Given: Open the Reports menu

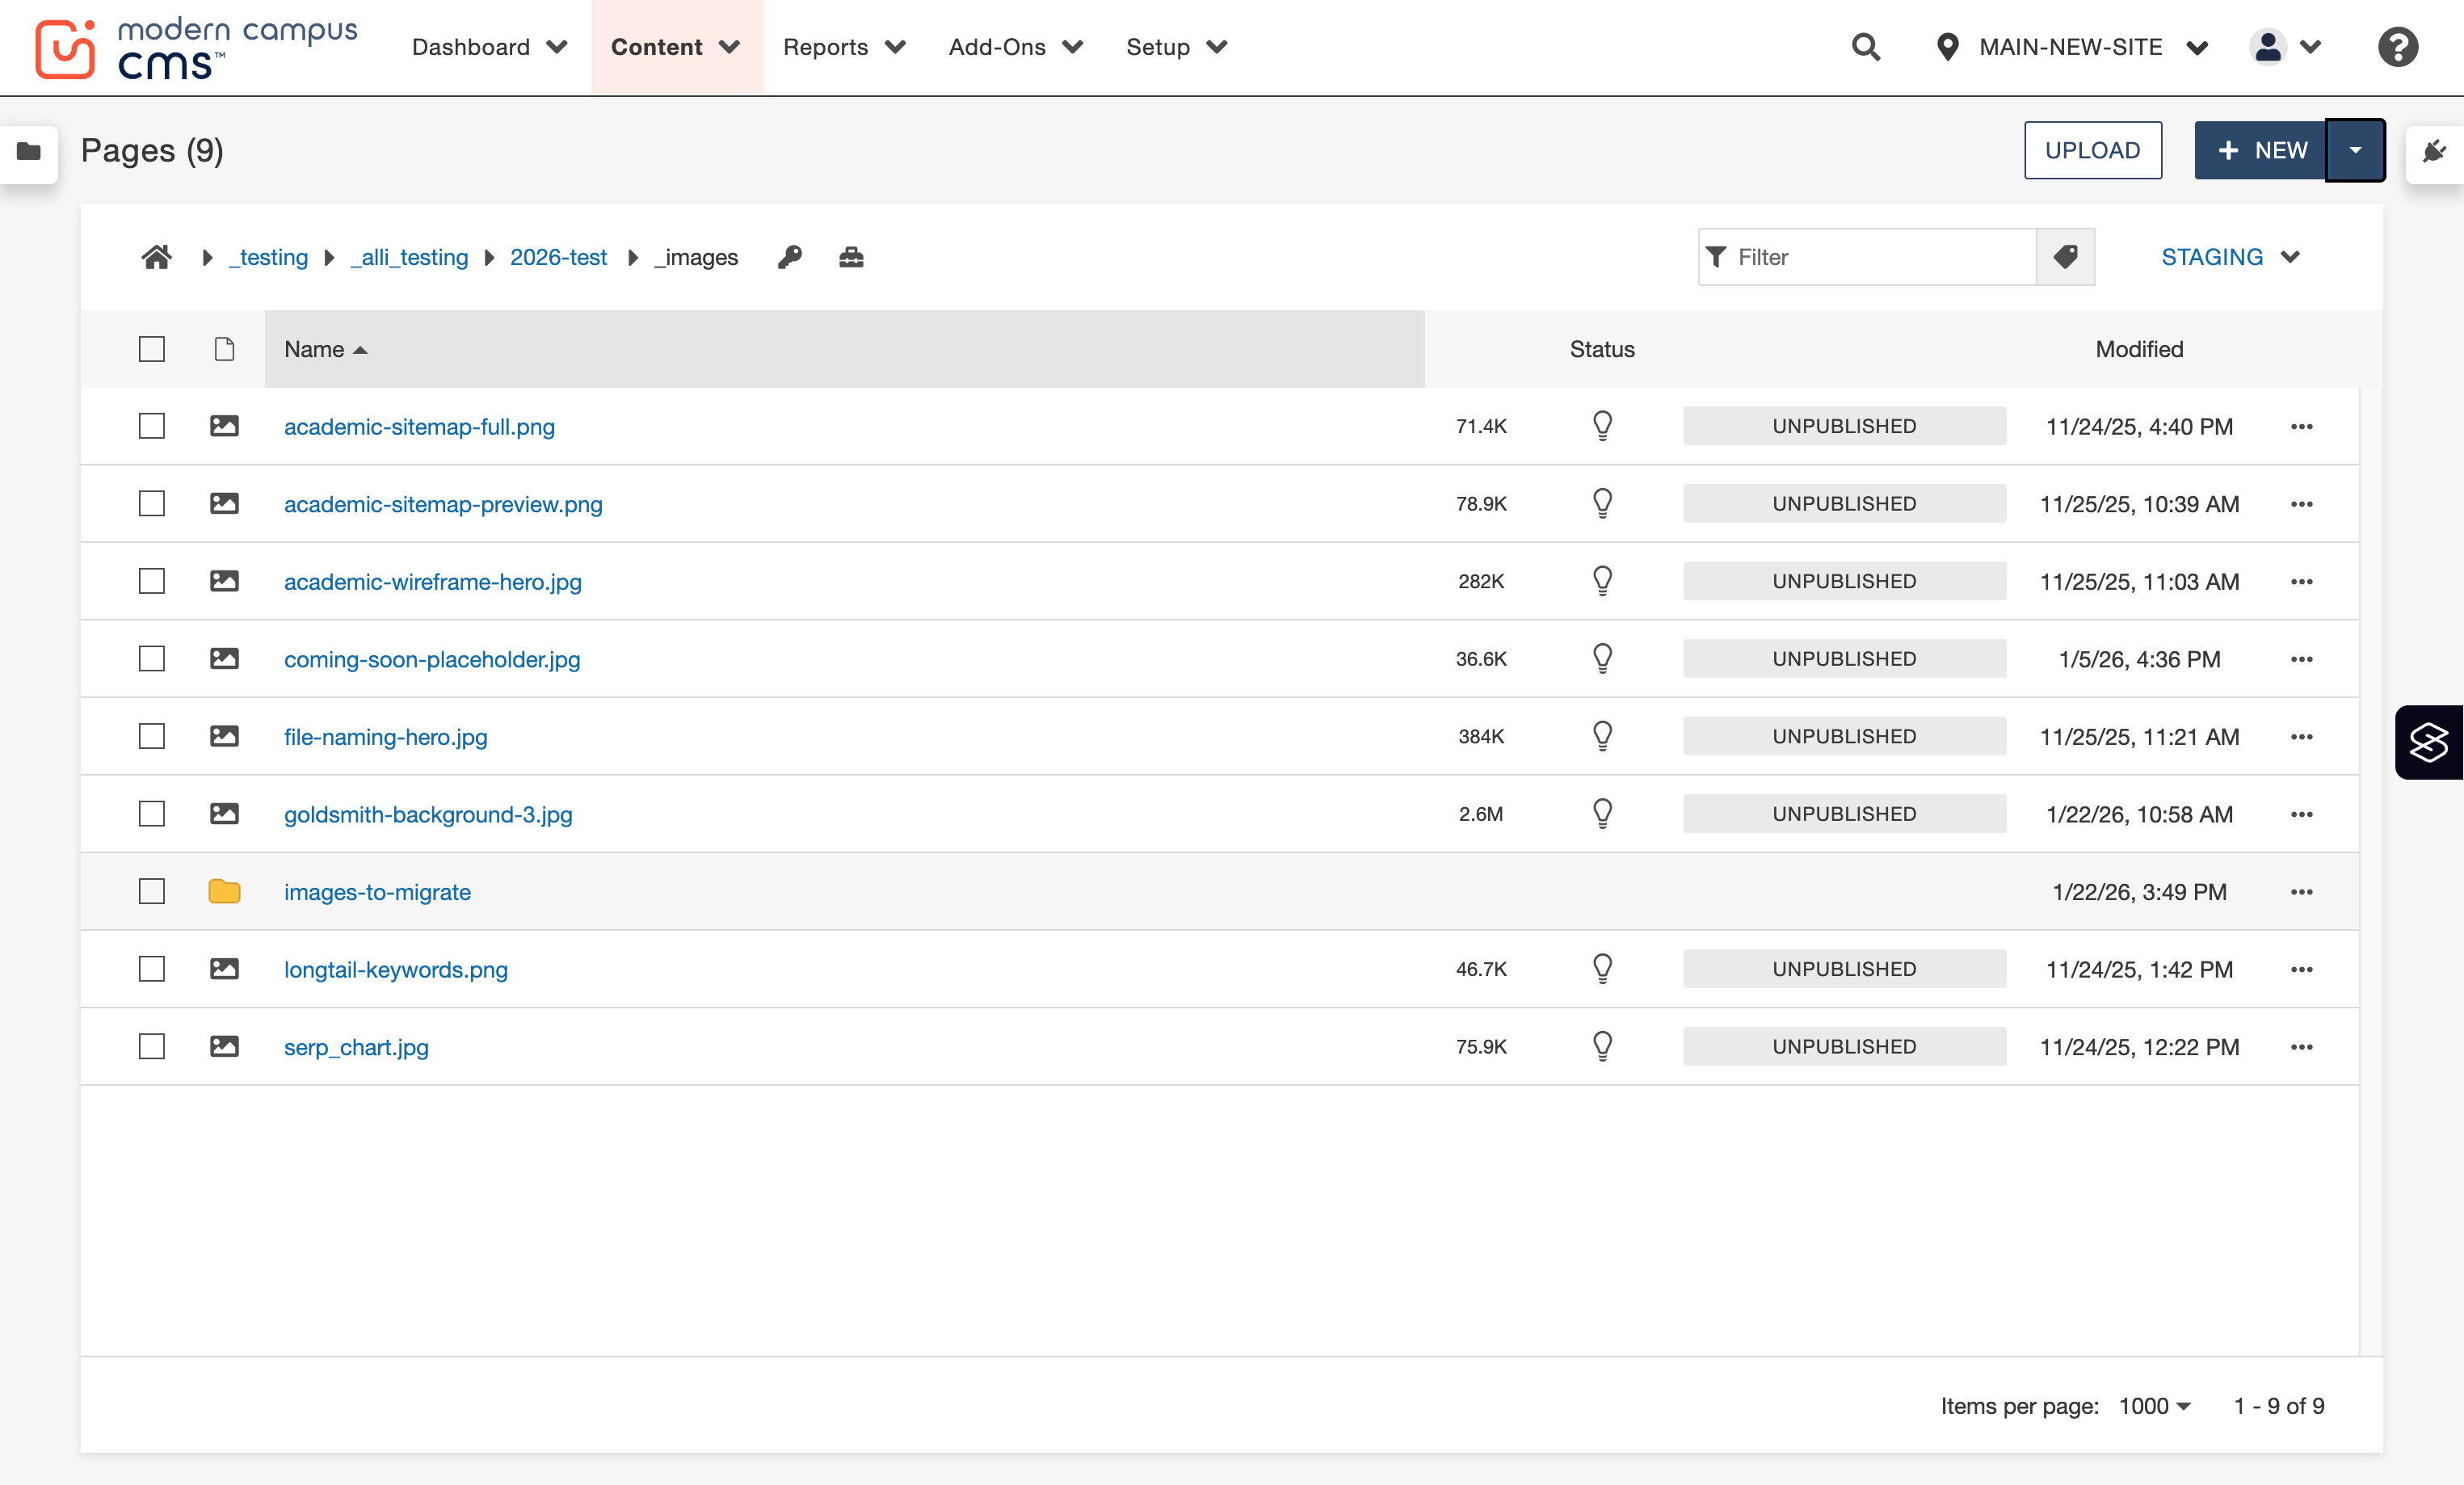Looking at the screenshot, I should click(844, 47).
